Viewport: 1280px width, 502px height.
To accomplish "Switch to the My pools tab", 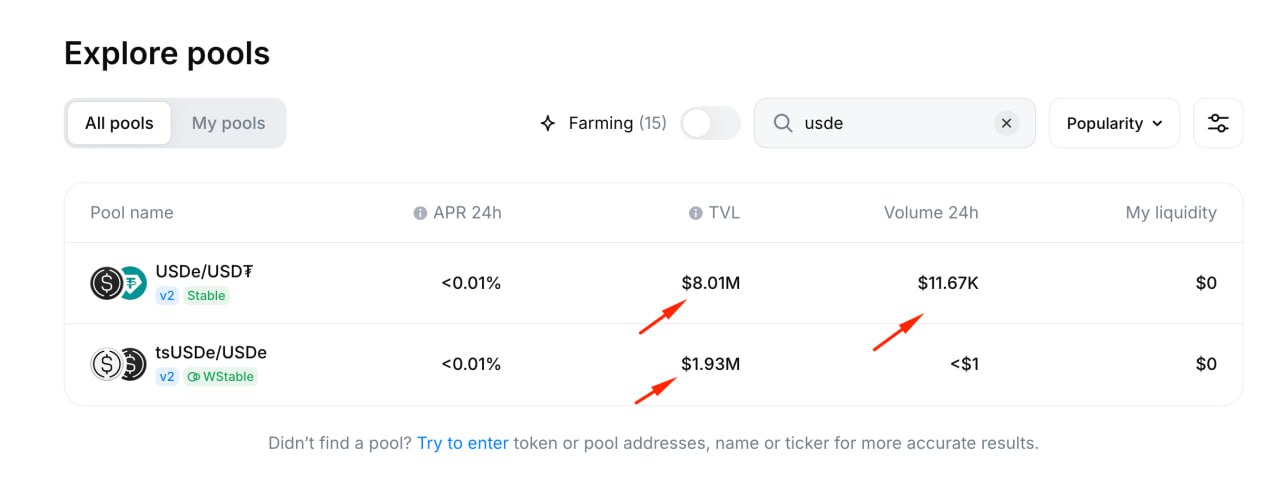I will 228,123.
